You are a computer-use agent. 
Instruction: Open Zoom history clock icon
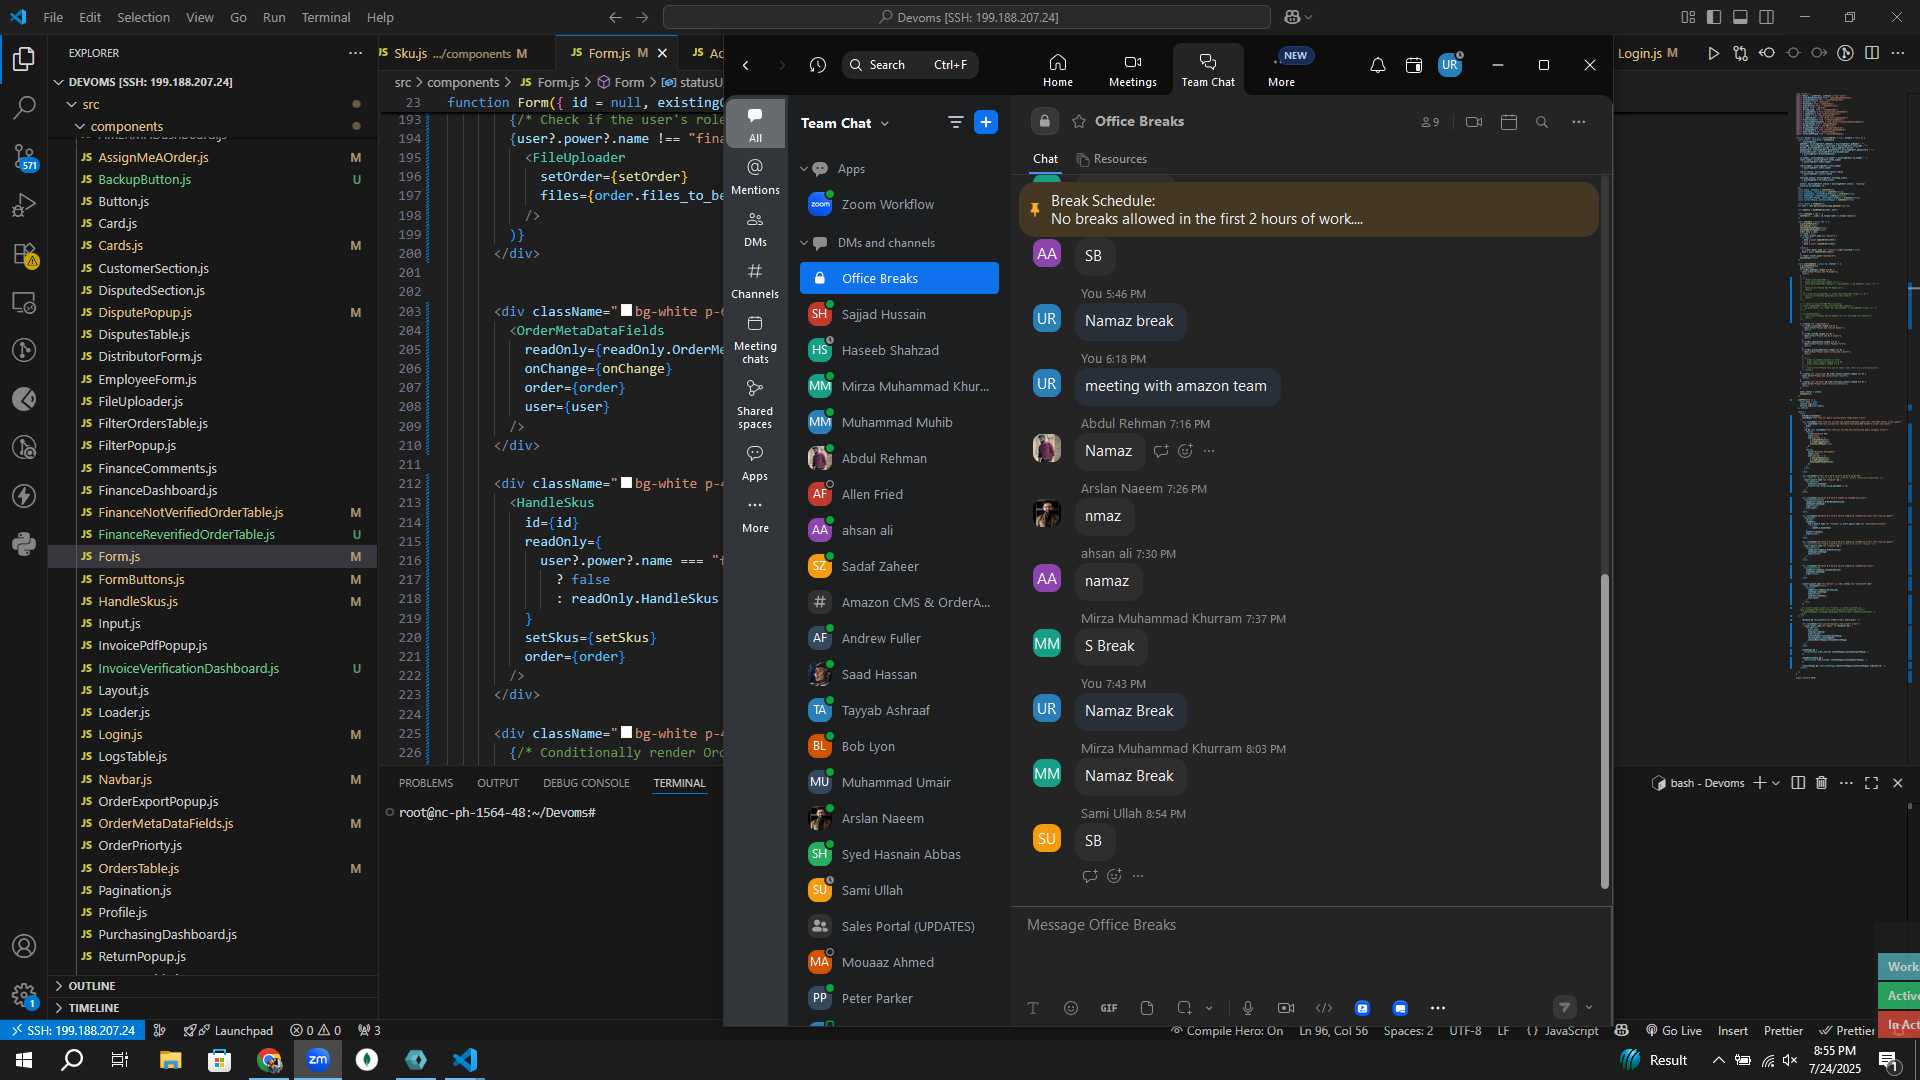pos(817,65)
